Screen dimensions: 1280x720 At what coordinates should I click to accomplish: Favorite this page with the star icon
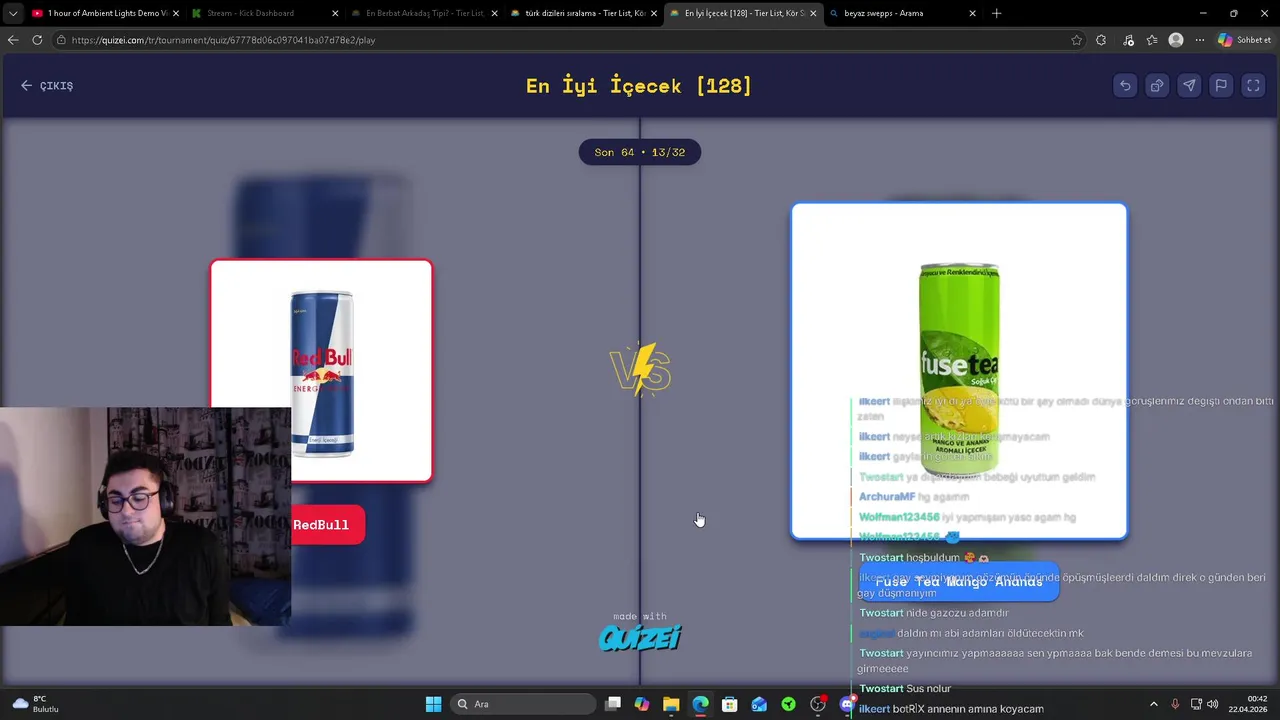(1076, 40)
